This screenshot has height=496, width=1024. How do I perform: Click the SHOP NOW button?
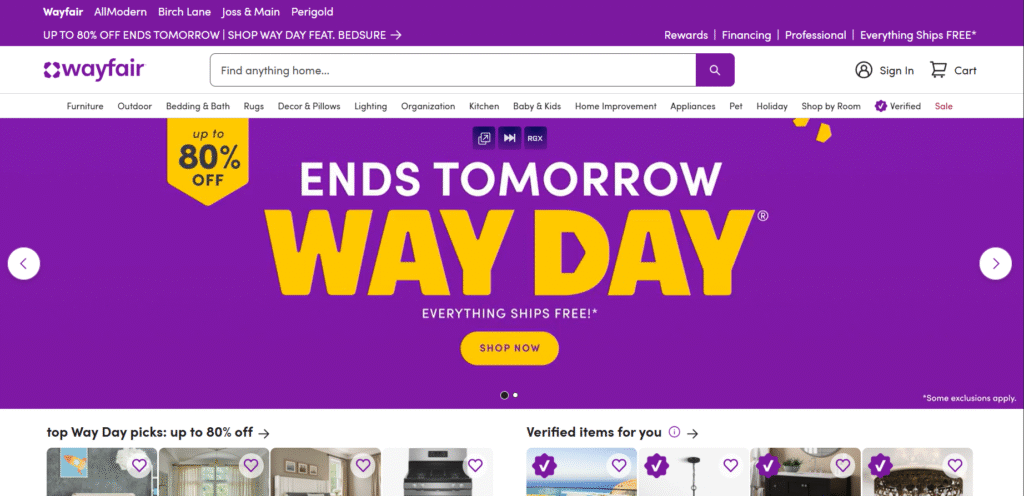coord(509,348)
